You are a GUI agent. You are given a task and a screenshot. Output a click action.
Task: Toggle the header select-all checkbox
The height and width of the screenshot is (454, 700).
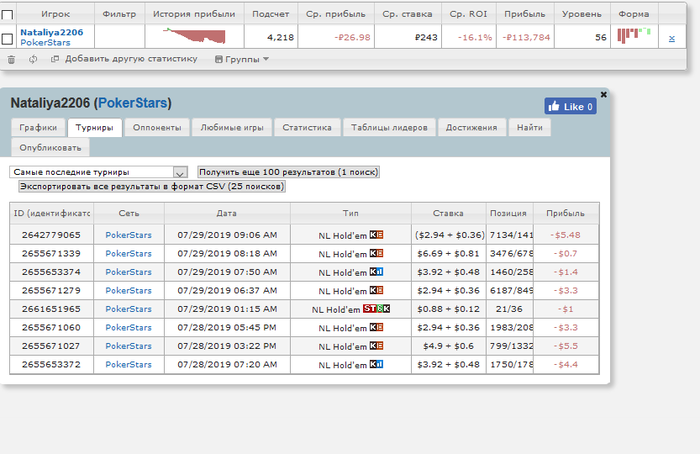tap(8, 14)
